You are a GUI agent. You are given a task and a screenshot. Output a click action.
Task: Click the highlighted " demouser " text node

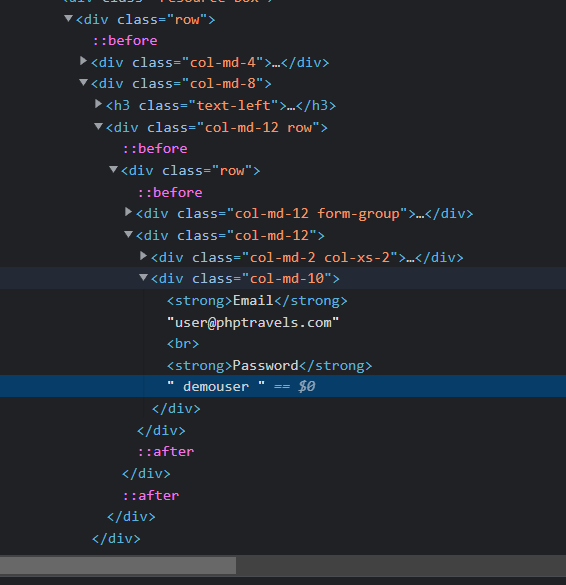click(x=216, y=386)
